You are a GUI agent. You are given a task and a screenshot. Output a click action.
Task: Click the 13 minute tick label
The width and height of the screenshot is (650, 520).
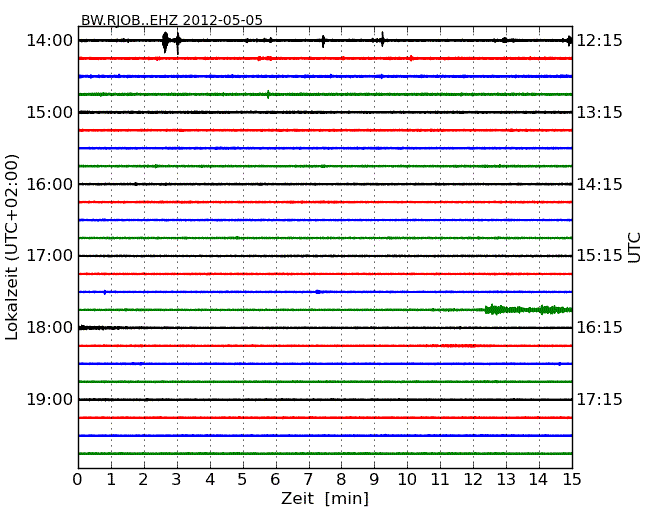[506, 480]
